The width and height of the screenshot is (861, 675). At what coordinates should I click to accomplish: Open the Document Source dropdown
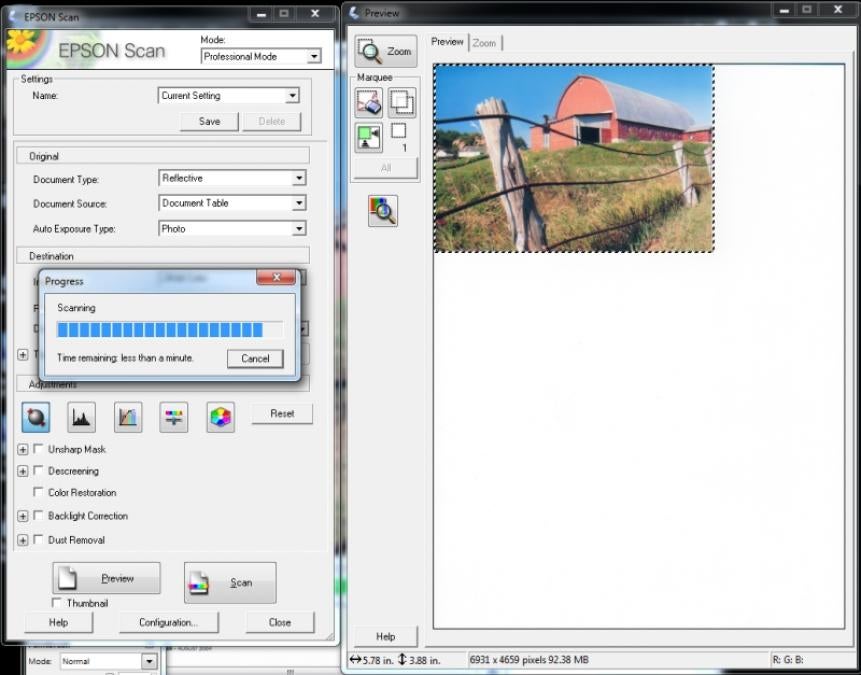pyautogui.click(x=232, y=203)
